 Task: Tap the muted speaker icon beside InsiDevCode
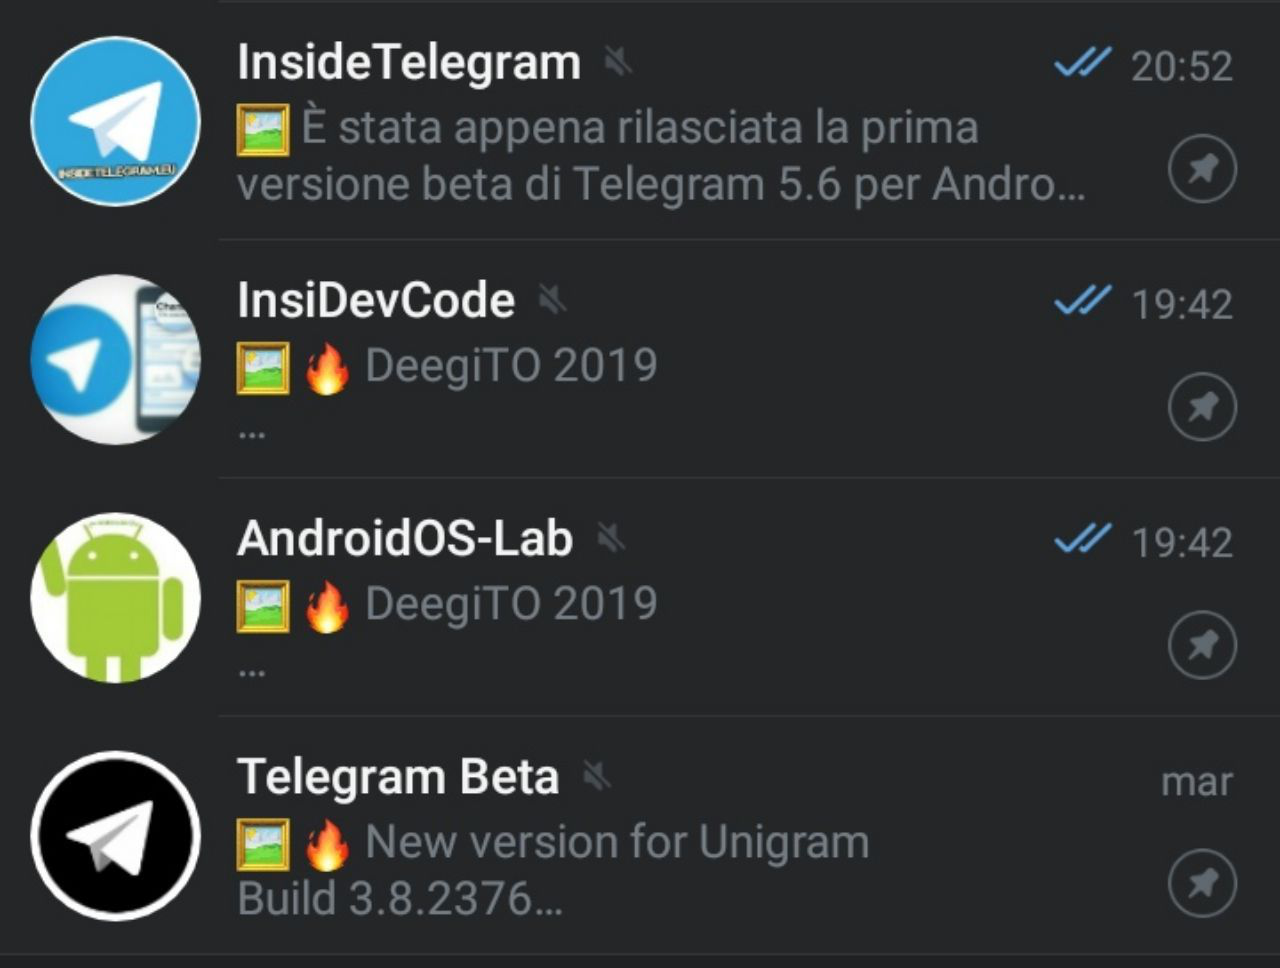552,300
